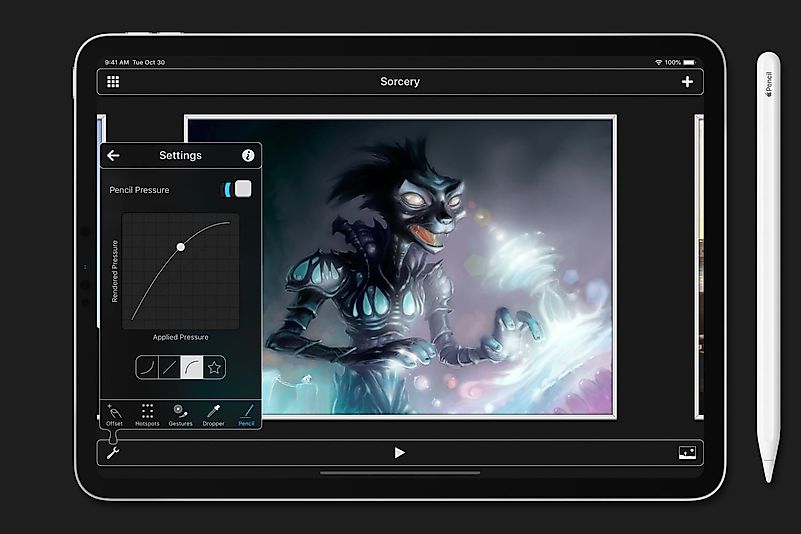Switch to the Gestures tab
Viewport: 801px width, 534px height.
tap(180, 415)
